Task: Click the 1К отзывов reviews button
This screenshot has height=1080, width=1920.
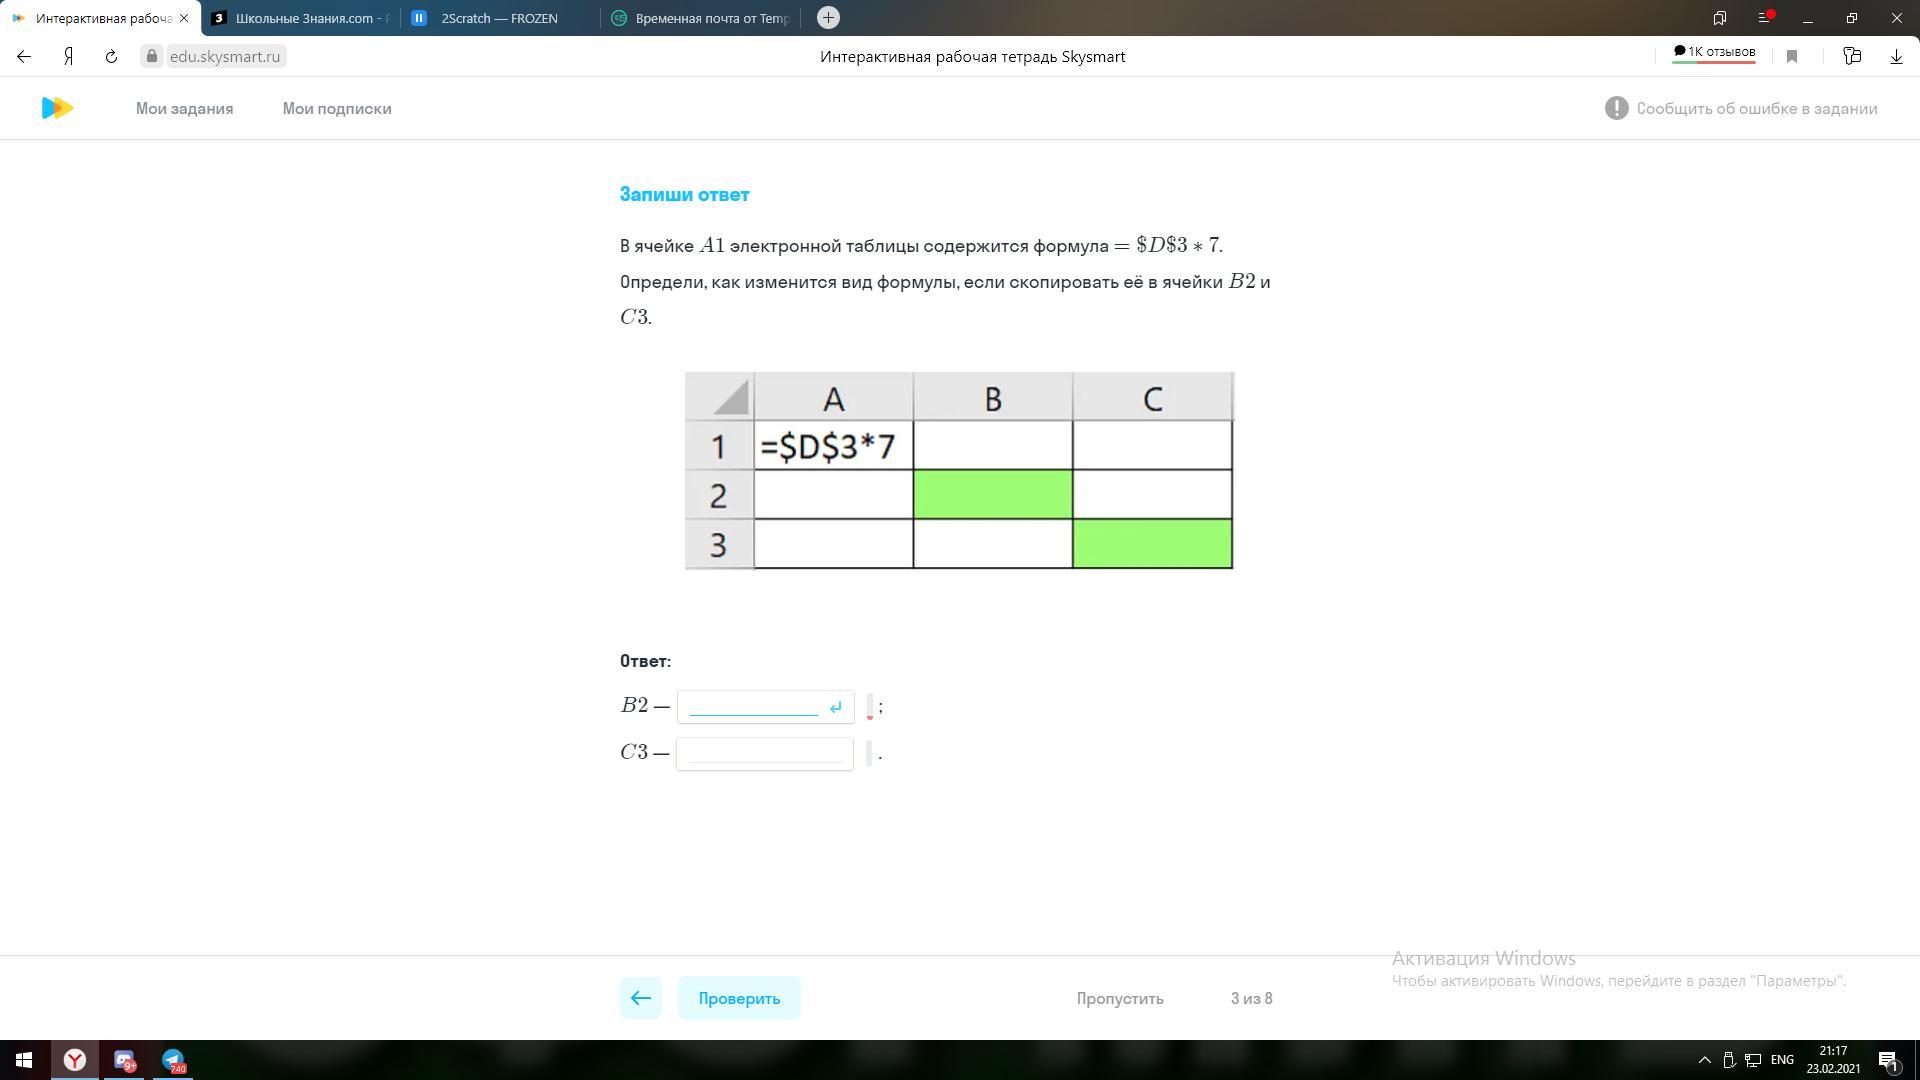Action: point(1714,52)
